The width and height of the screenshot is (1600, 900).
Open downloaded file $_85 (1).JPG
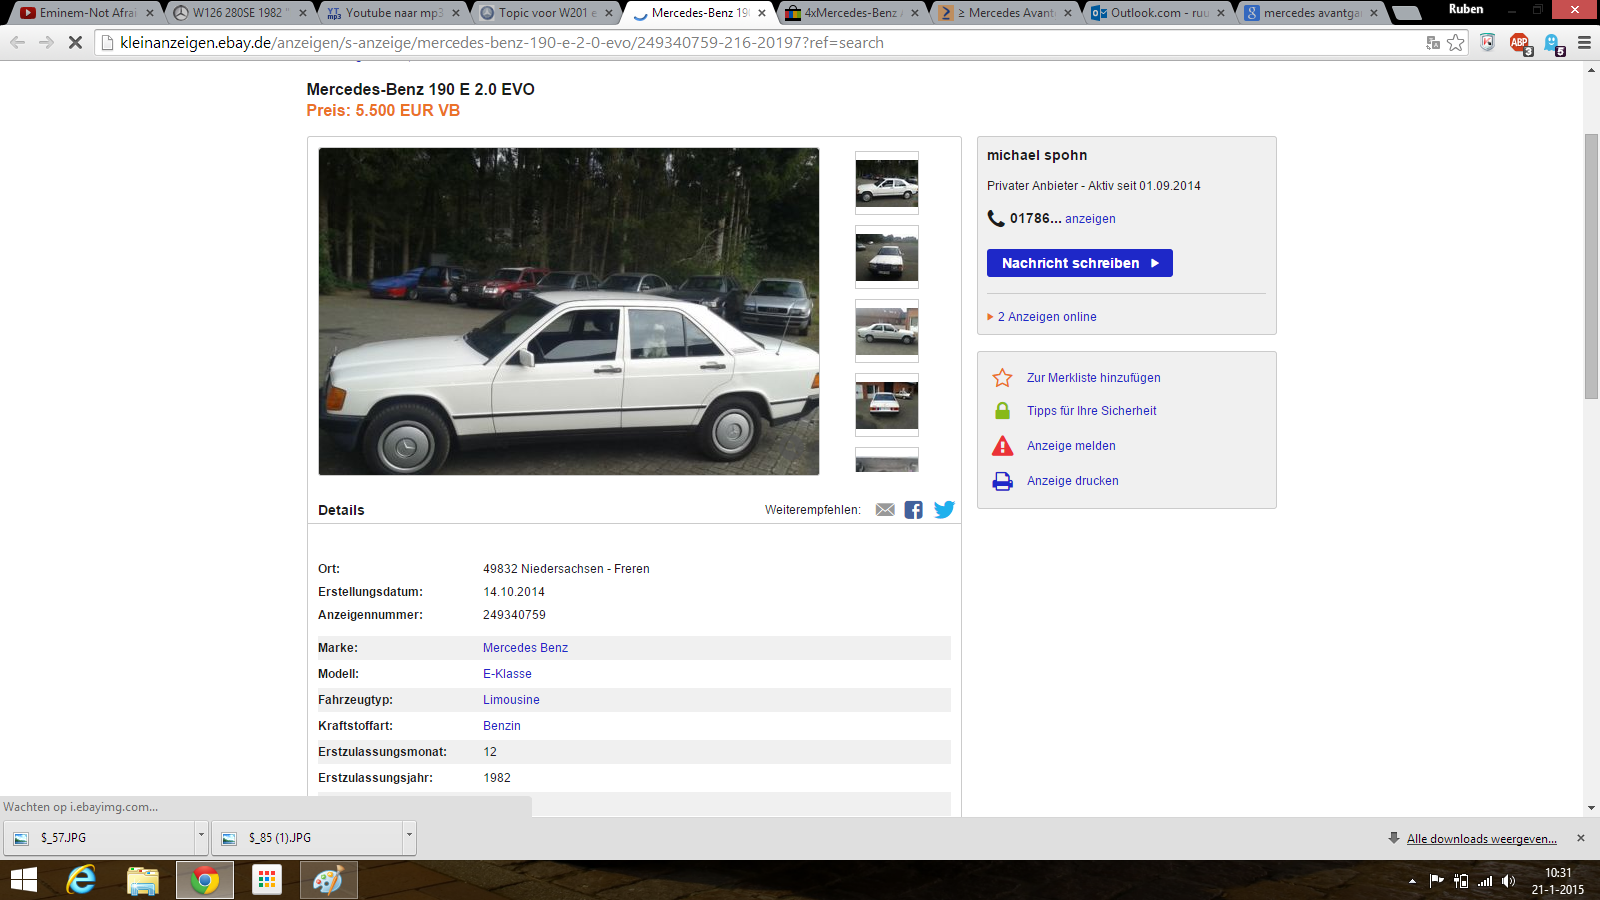pyautogui.click(x=308, y=838)
